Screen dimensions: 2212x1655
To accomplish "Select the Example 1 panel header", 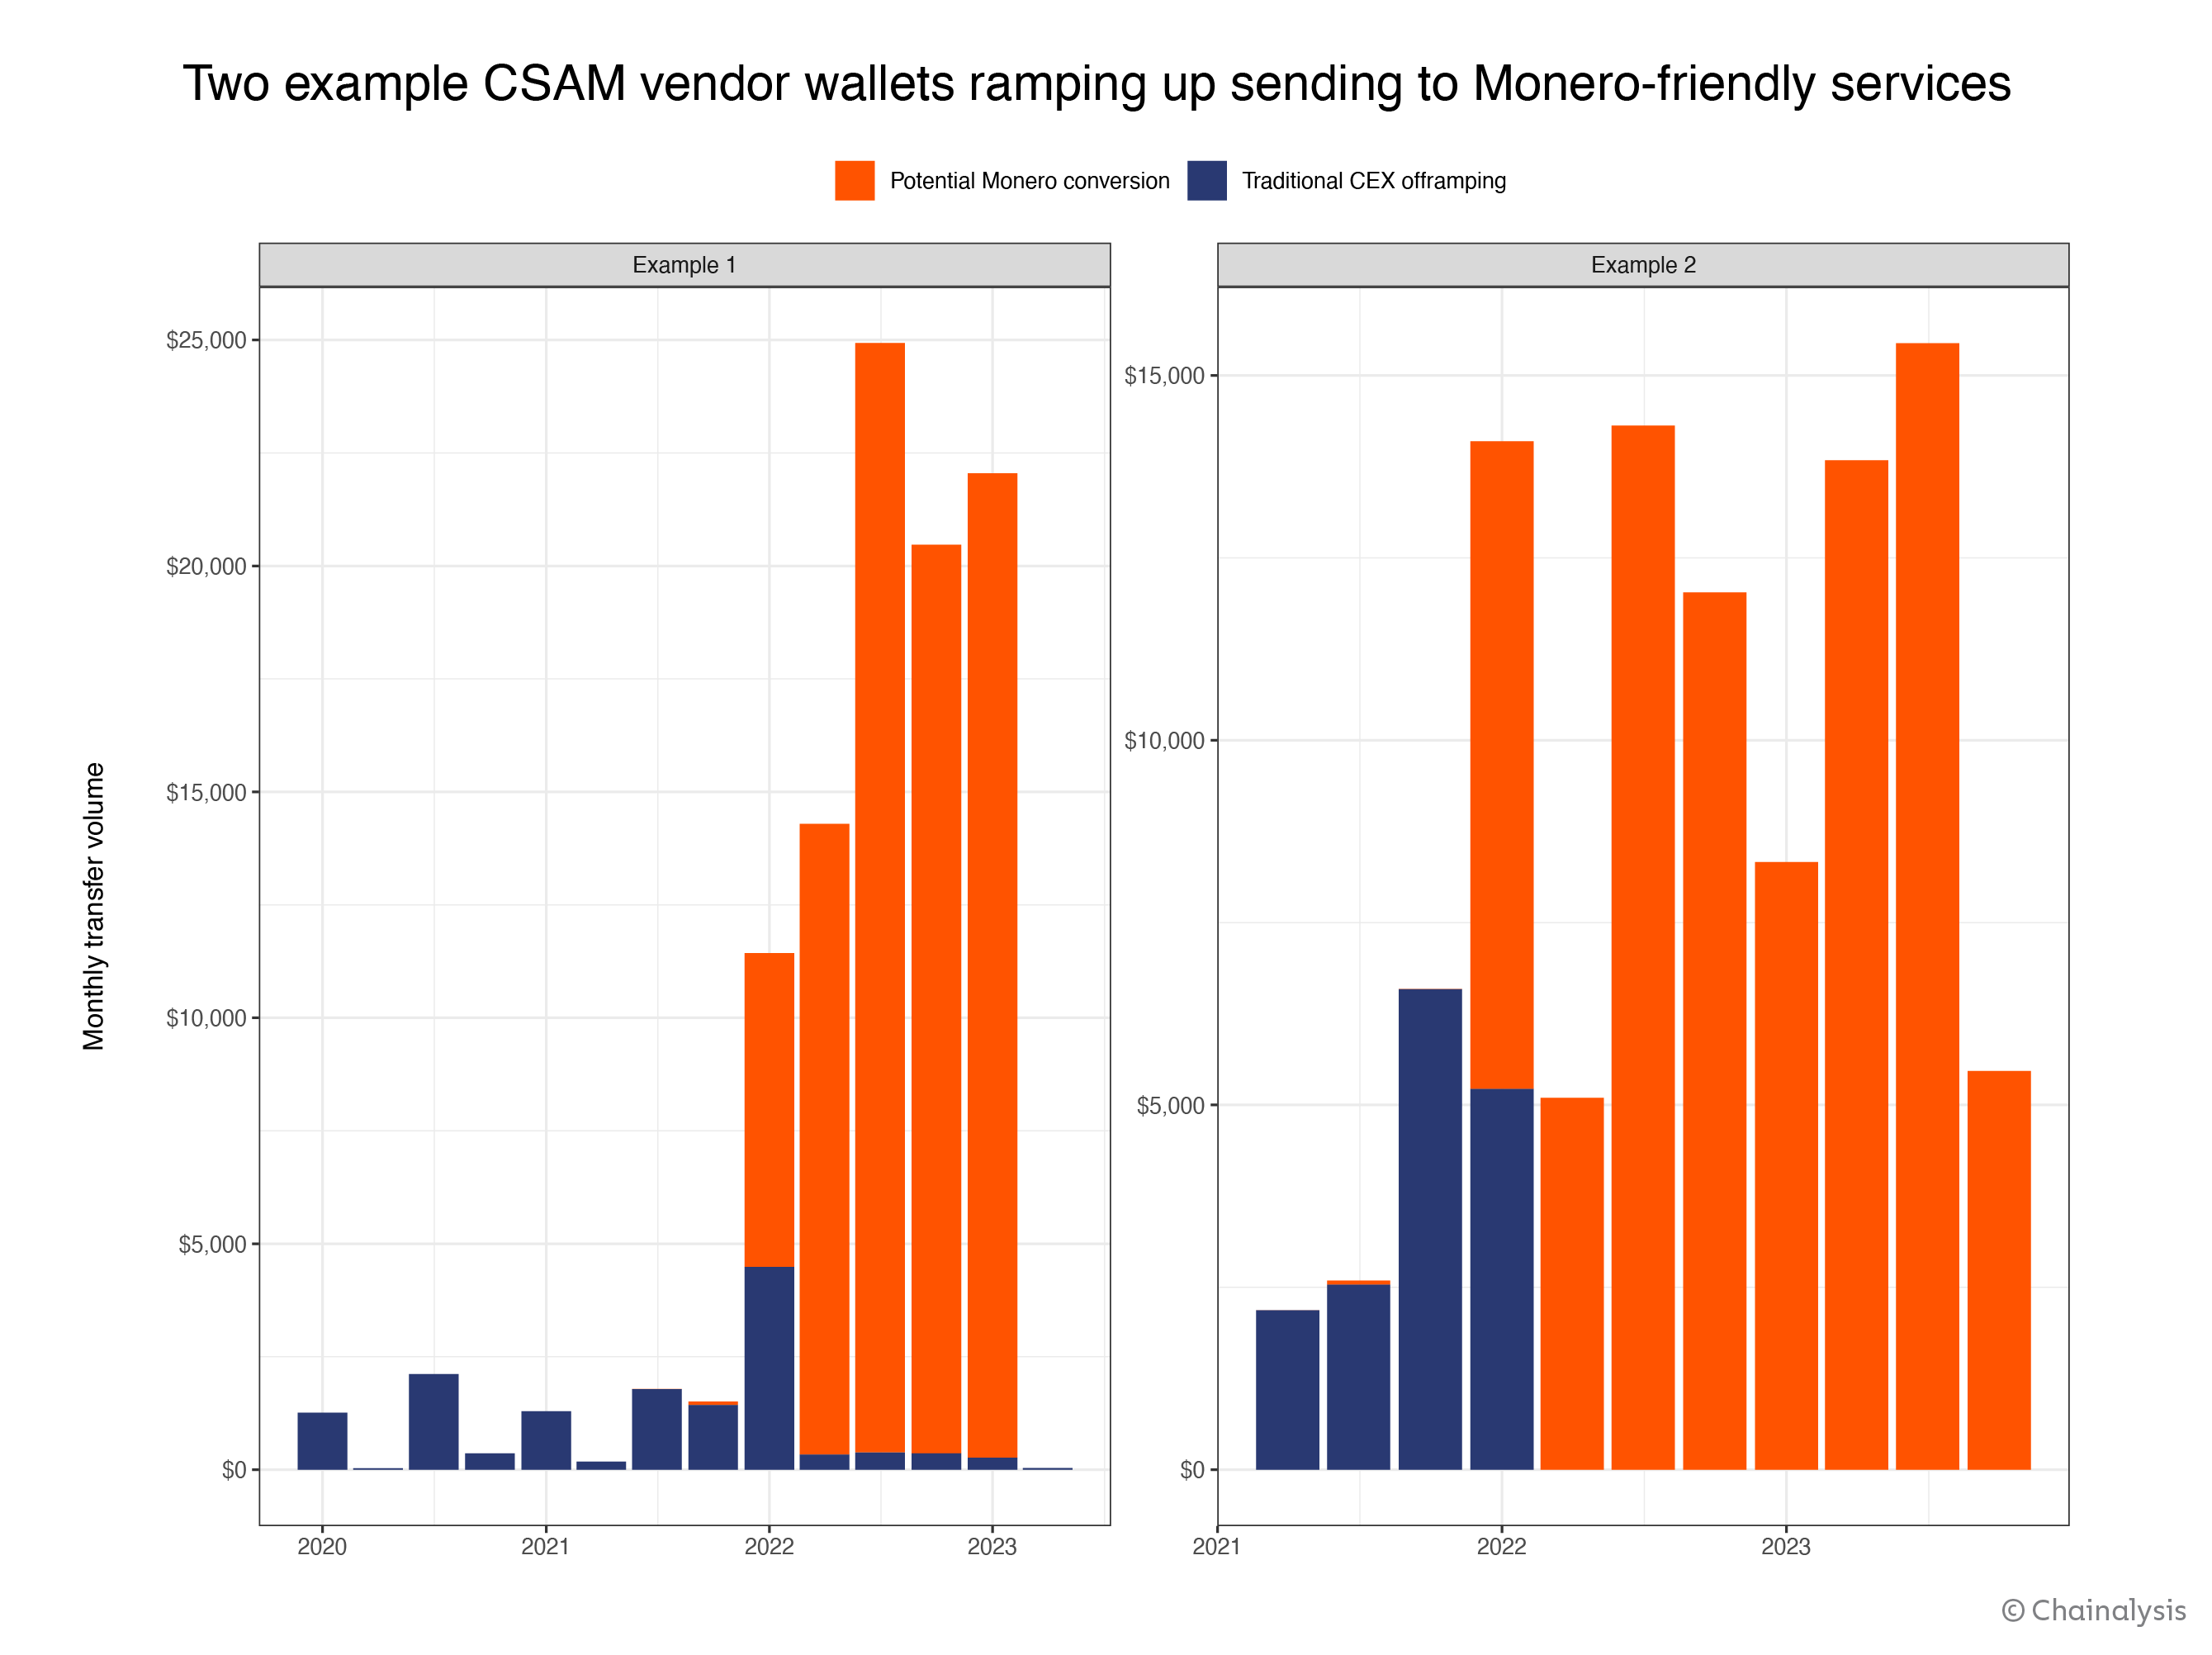I will click(684, 265).
